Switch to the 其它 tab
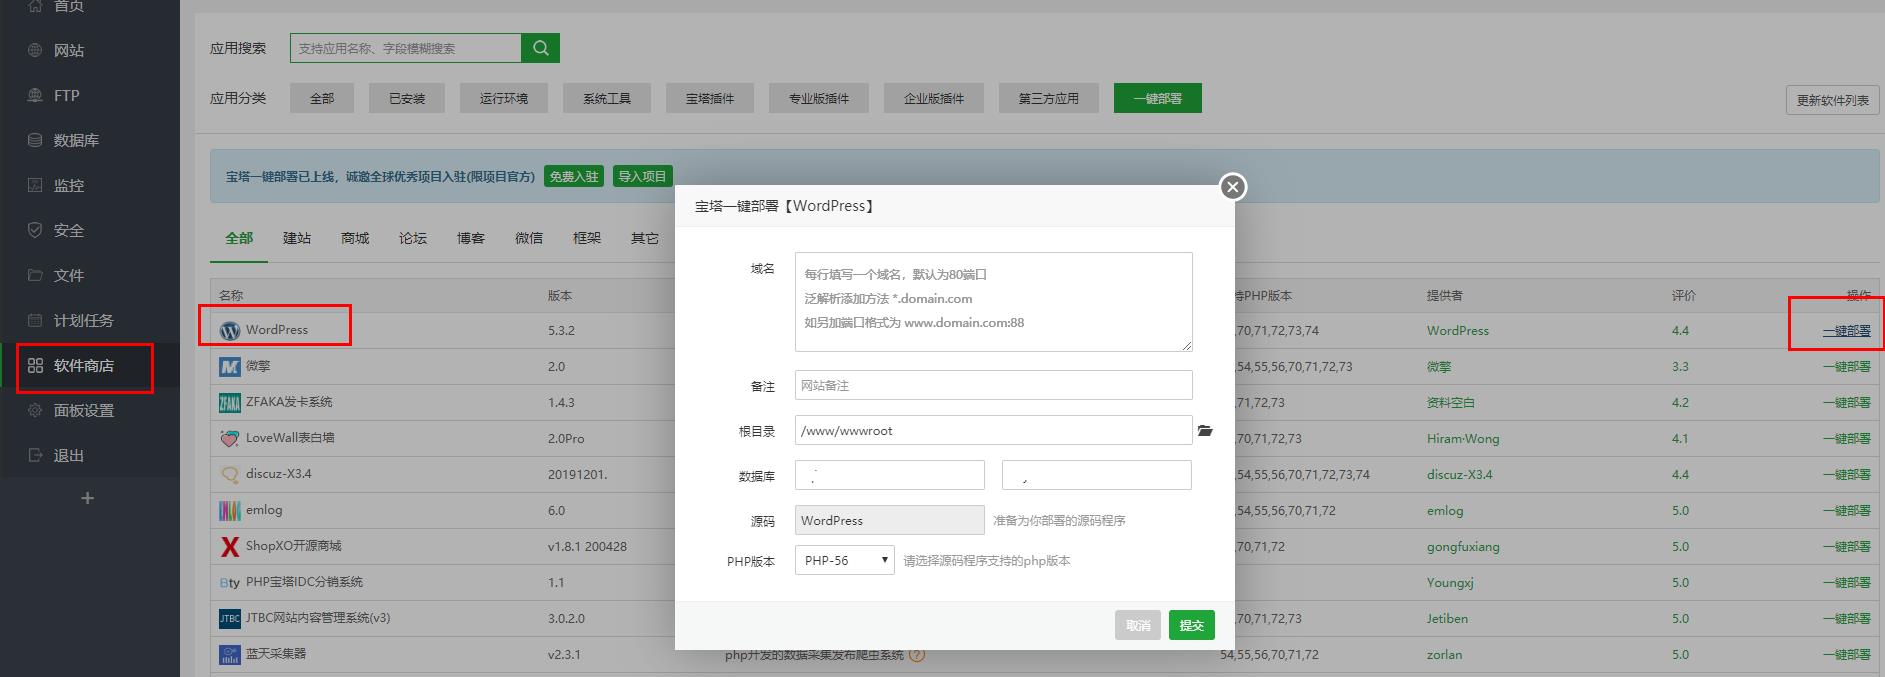Viewport: 1885px width, 677px height. pos(645,238)
